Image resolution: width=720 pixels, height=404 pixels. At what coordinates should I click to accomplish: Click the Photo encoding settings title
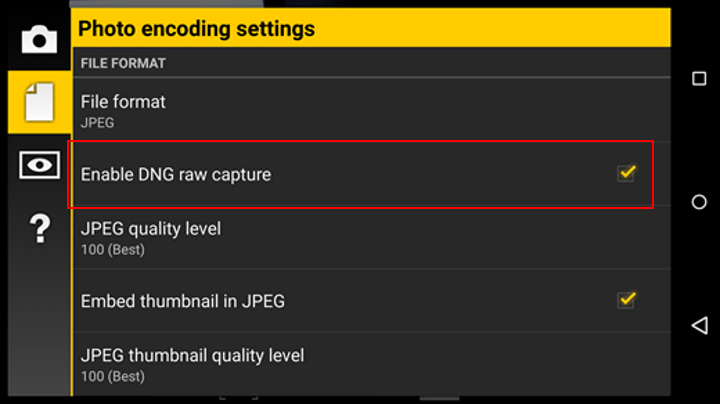pos(197,29)
